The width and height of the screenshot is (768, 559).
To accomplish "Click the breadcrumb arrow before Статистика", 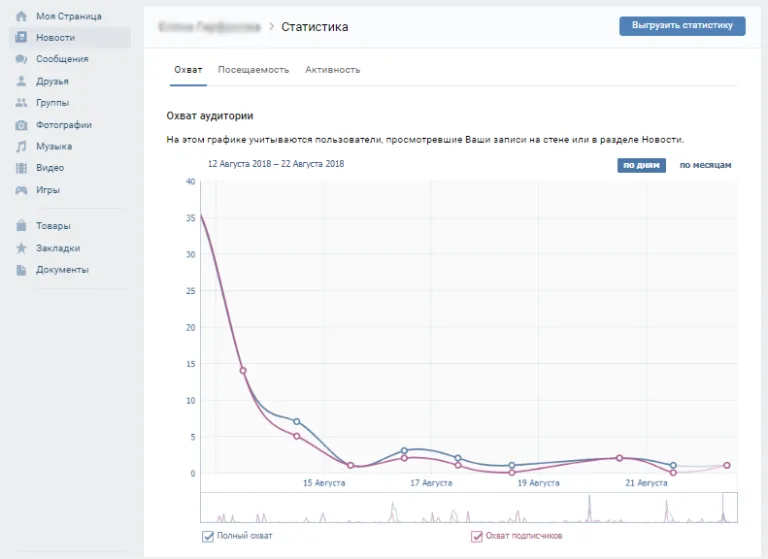I will point(272,26).
